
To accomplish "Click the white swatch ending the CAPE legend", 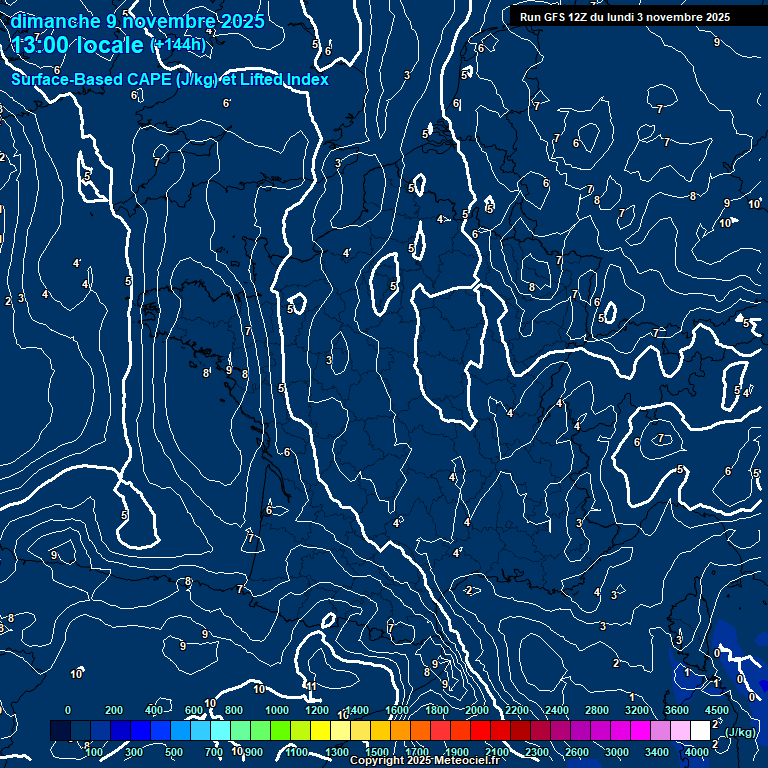I will point(700,730).
